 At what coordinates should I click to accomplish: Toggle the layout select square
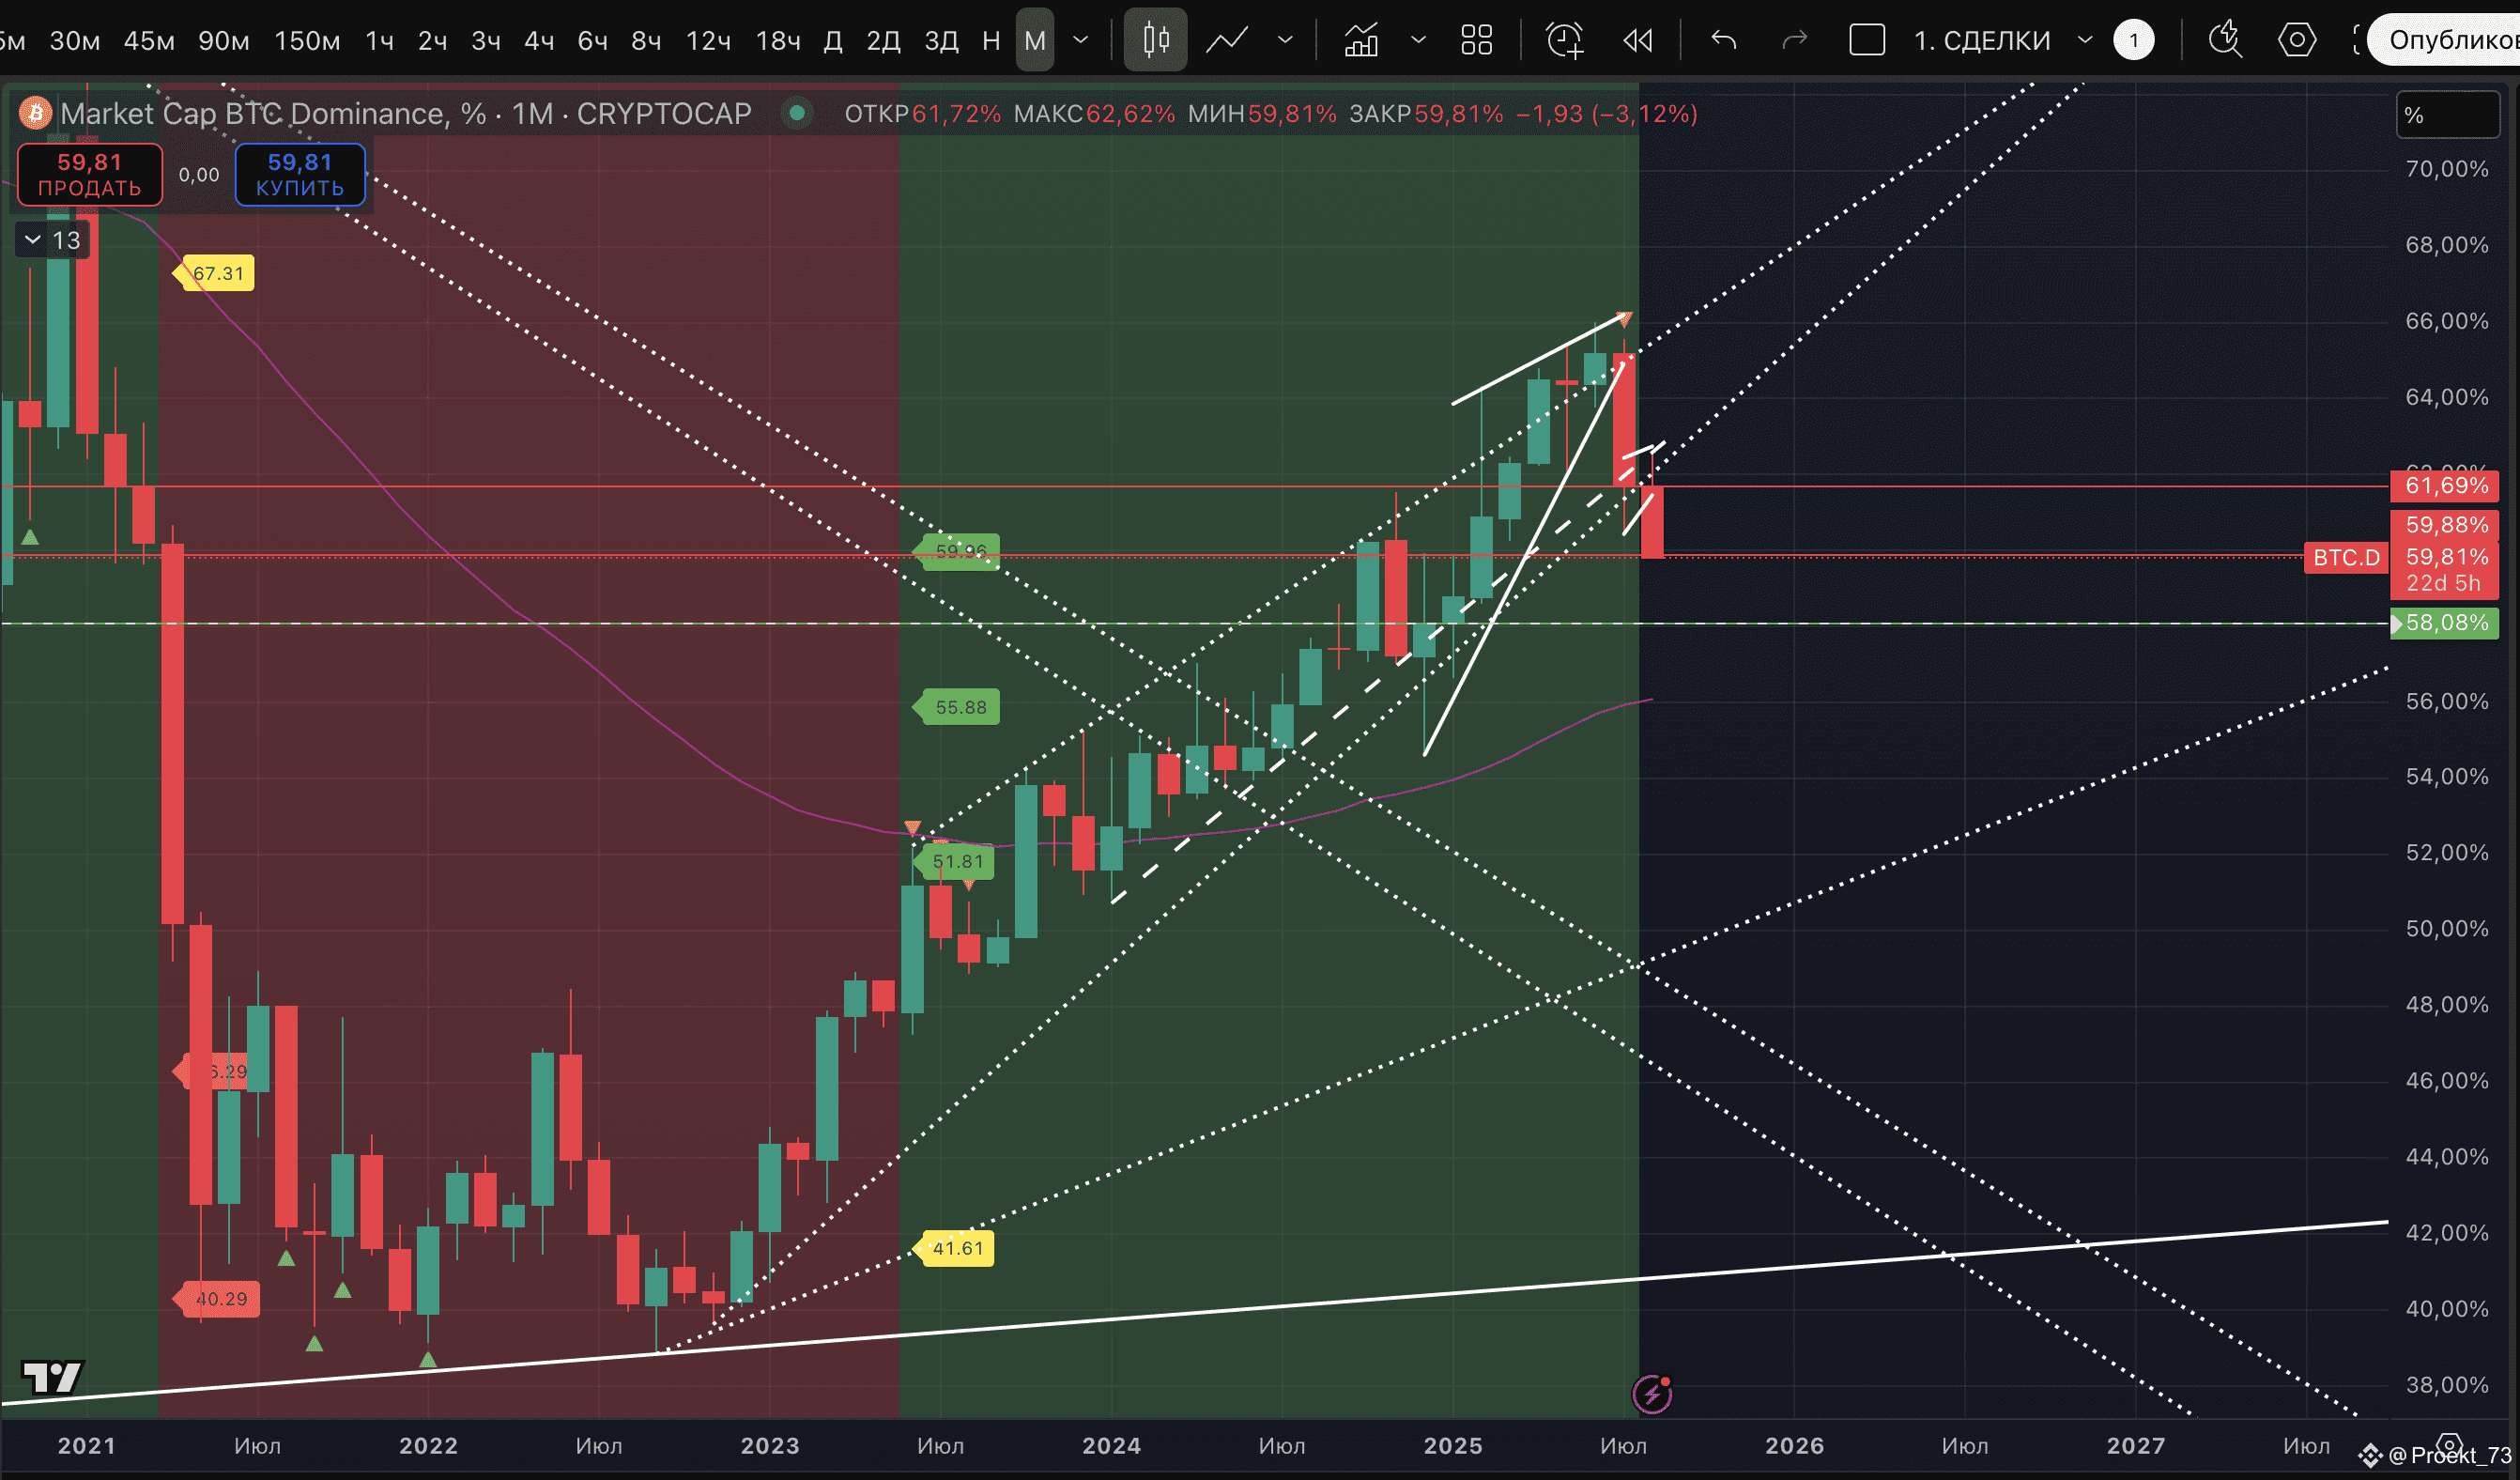[x=1867, y=40]
